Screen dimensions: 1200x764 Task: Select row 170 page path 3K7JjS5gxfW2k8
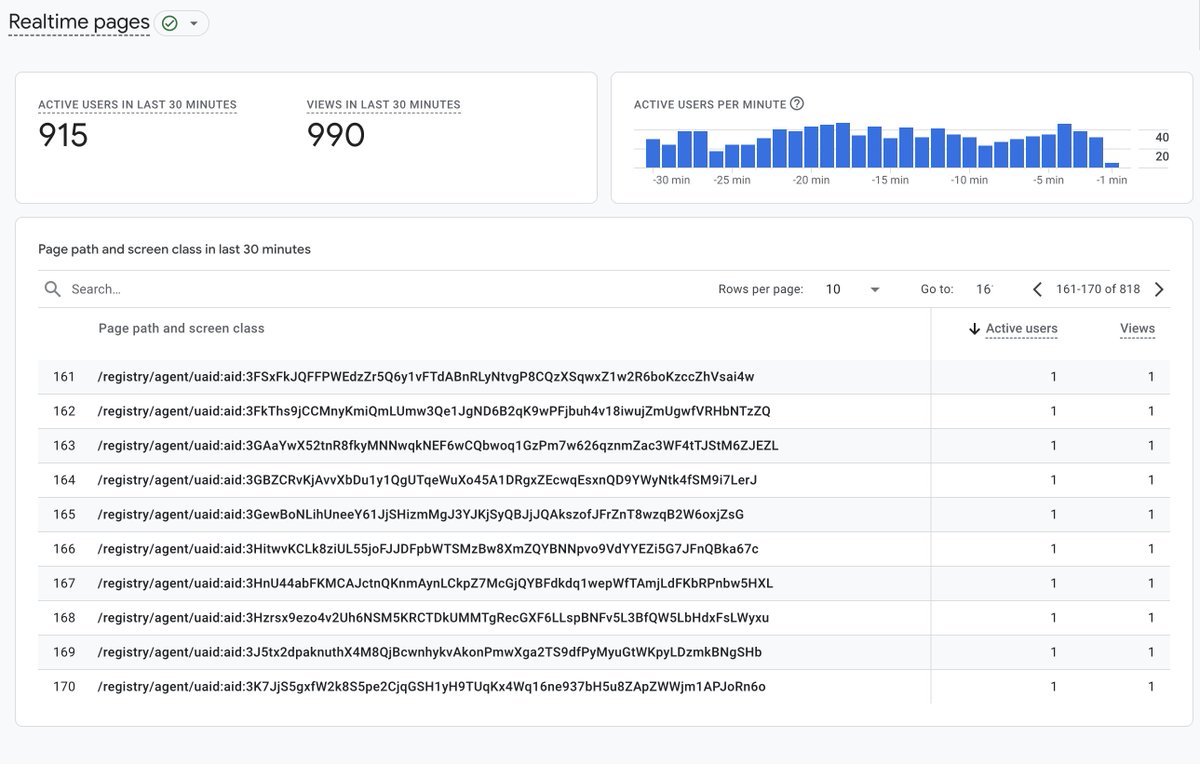431,687
